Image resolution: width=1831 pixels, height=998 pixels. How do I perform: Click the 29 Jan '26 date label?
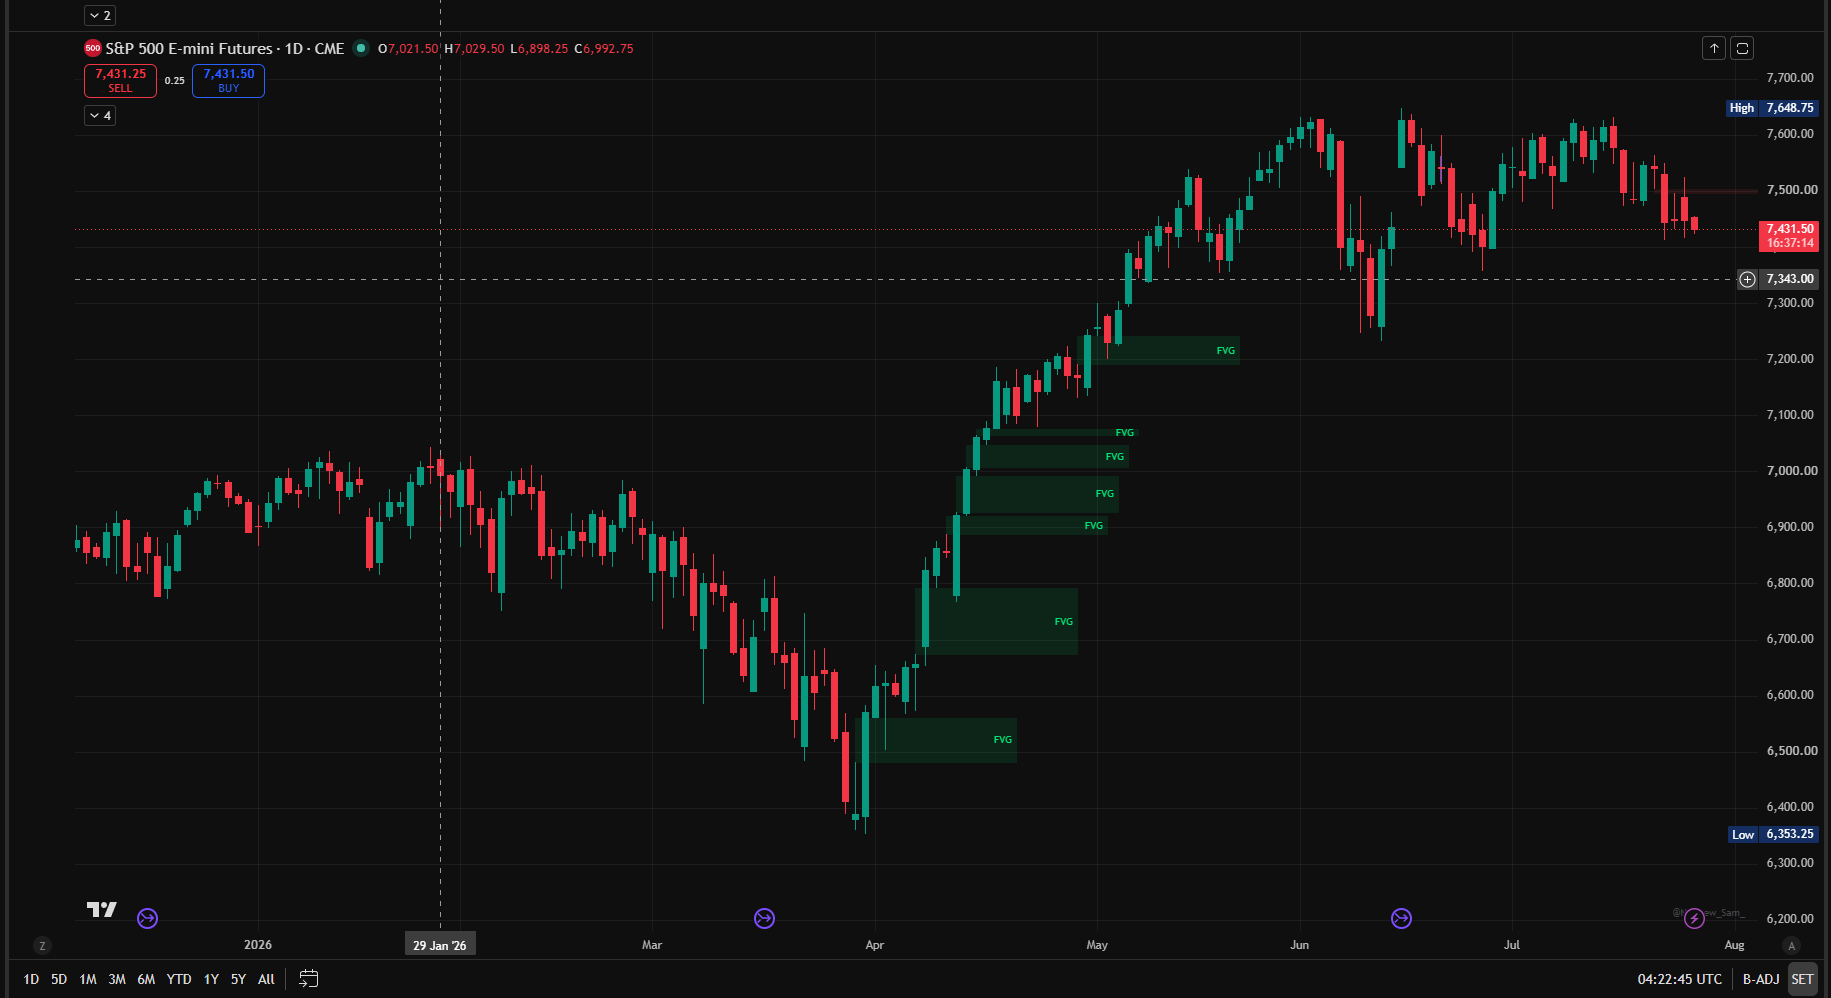440,945
